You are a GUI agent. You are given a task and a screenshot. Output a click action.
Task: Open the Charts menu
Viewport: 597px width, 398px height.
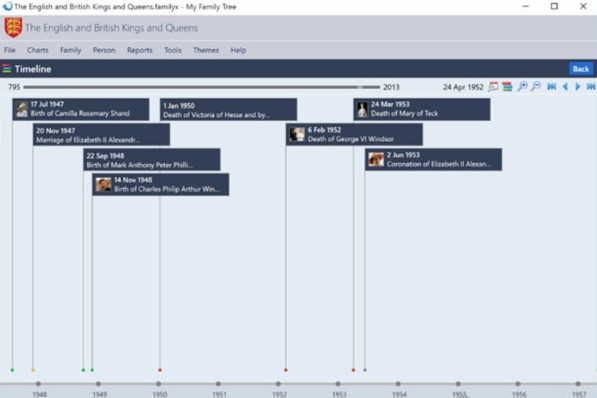tap(38, 50)
